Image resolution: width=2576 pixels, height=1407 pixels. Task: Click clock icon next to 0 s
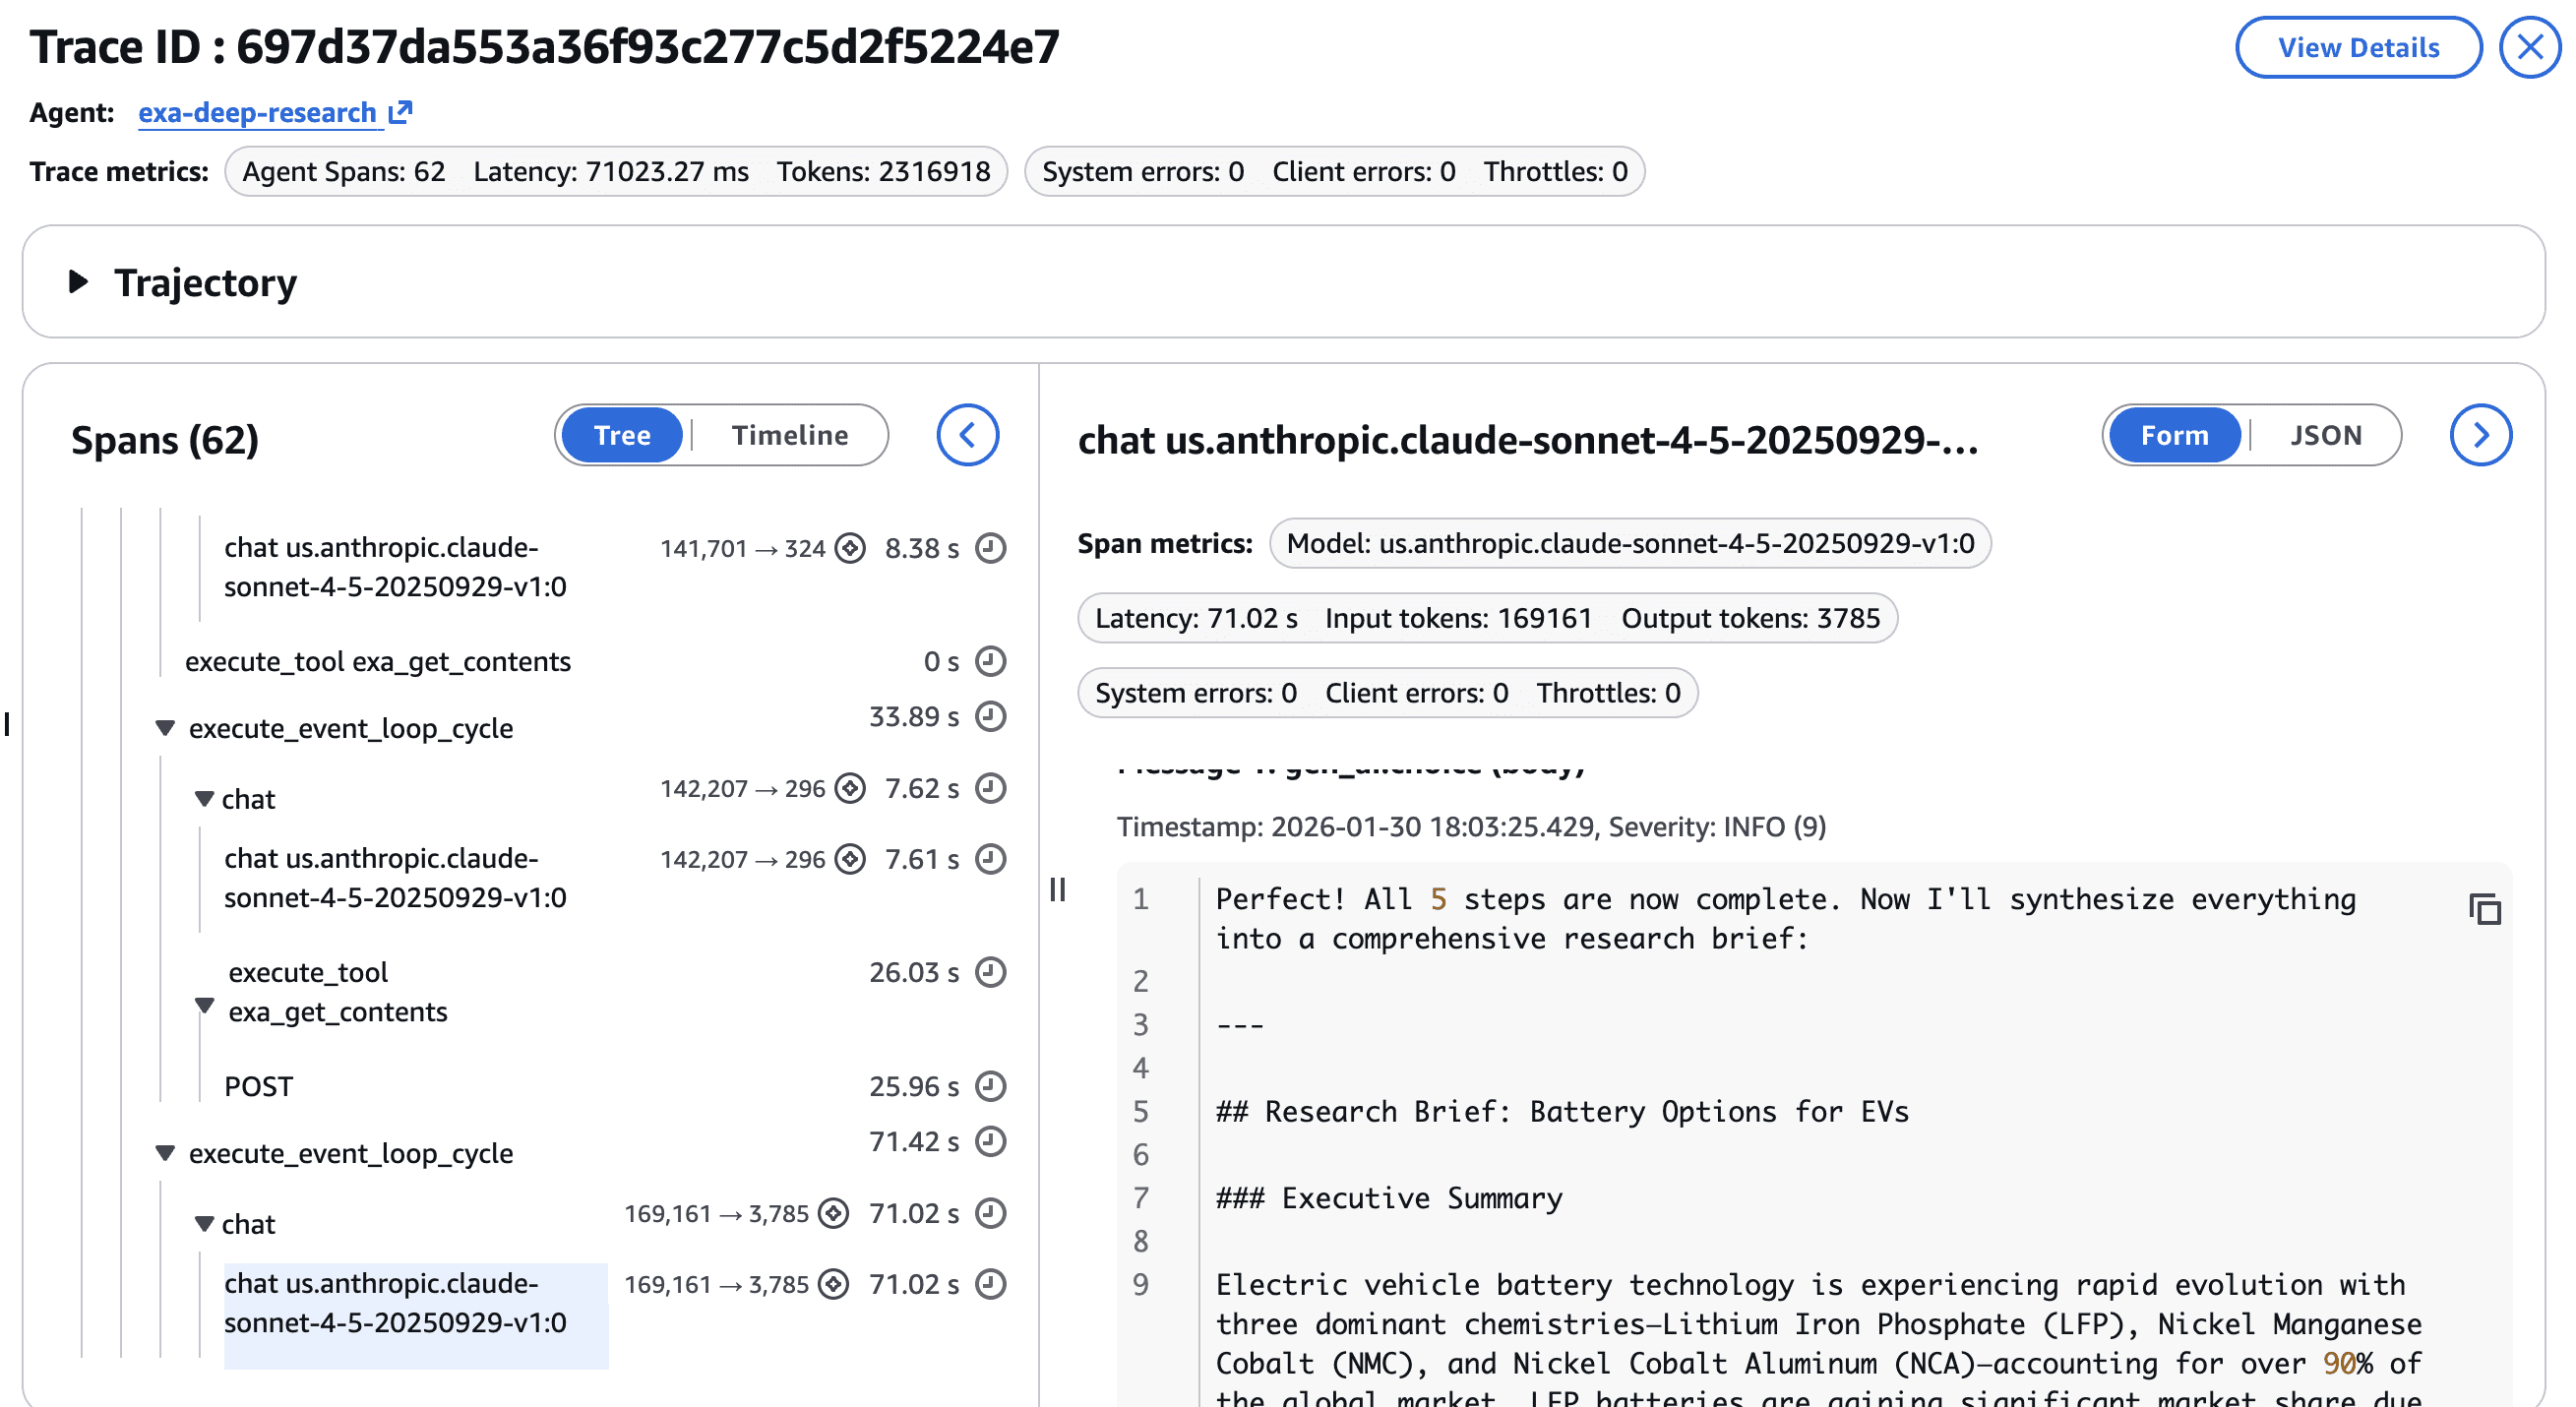(x=990, y=661)
